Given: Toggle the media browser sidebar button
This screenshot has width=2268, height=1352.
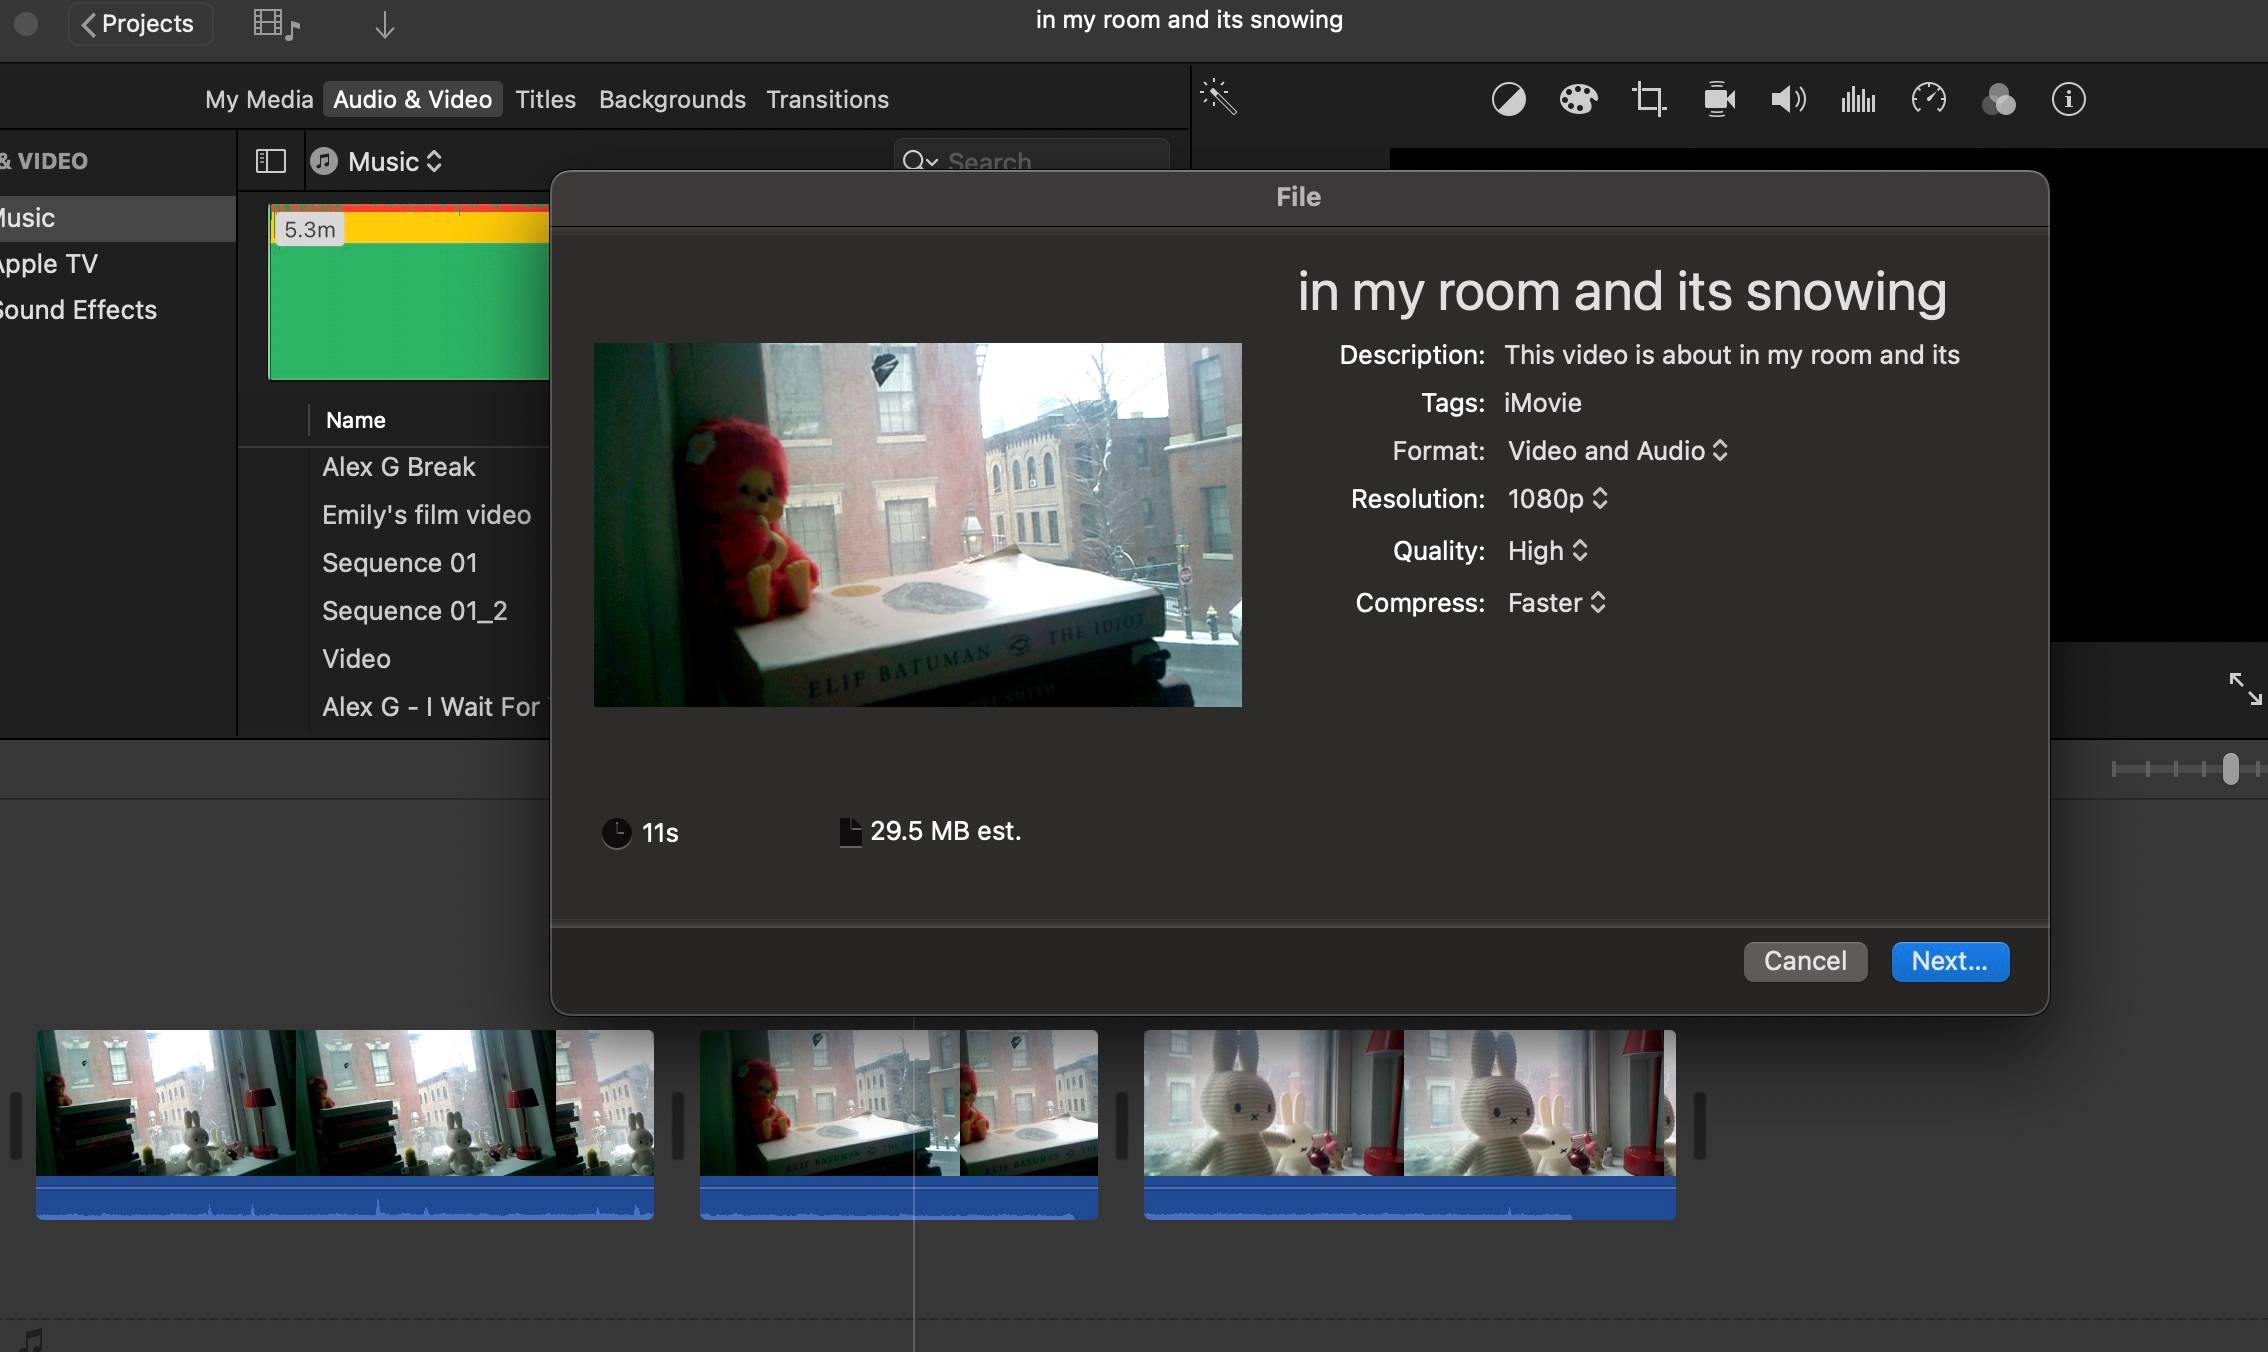Looking at the screenshot, I should (x=271, y=161).
